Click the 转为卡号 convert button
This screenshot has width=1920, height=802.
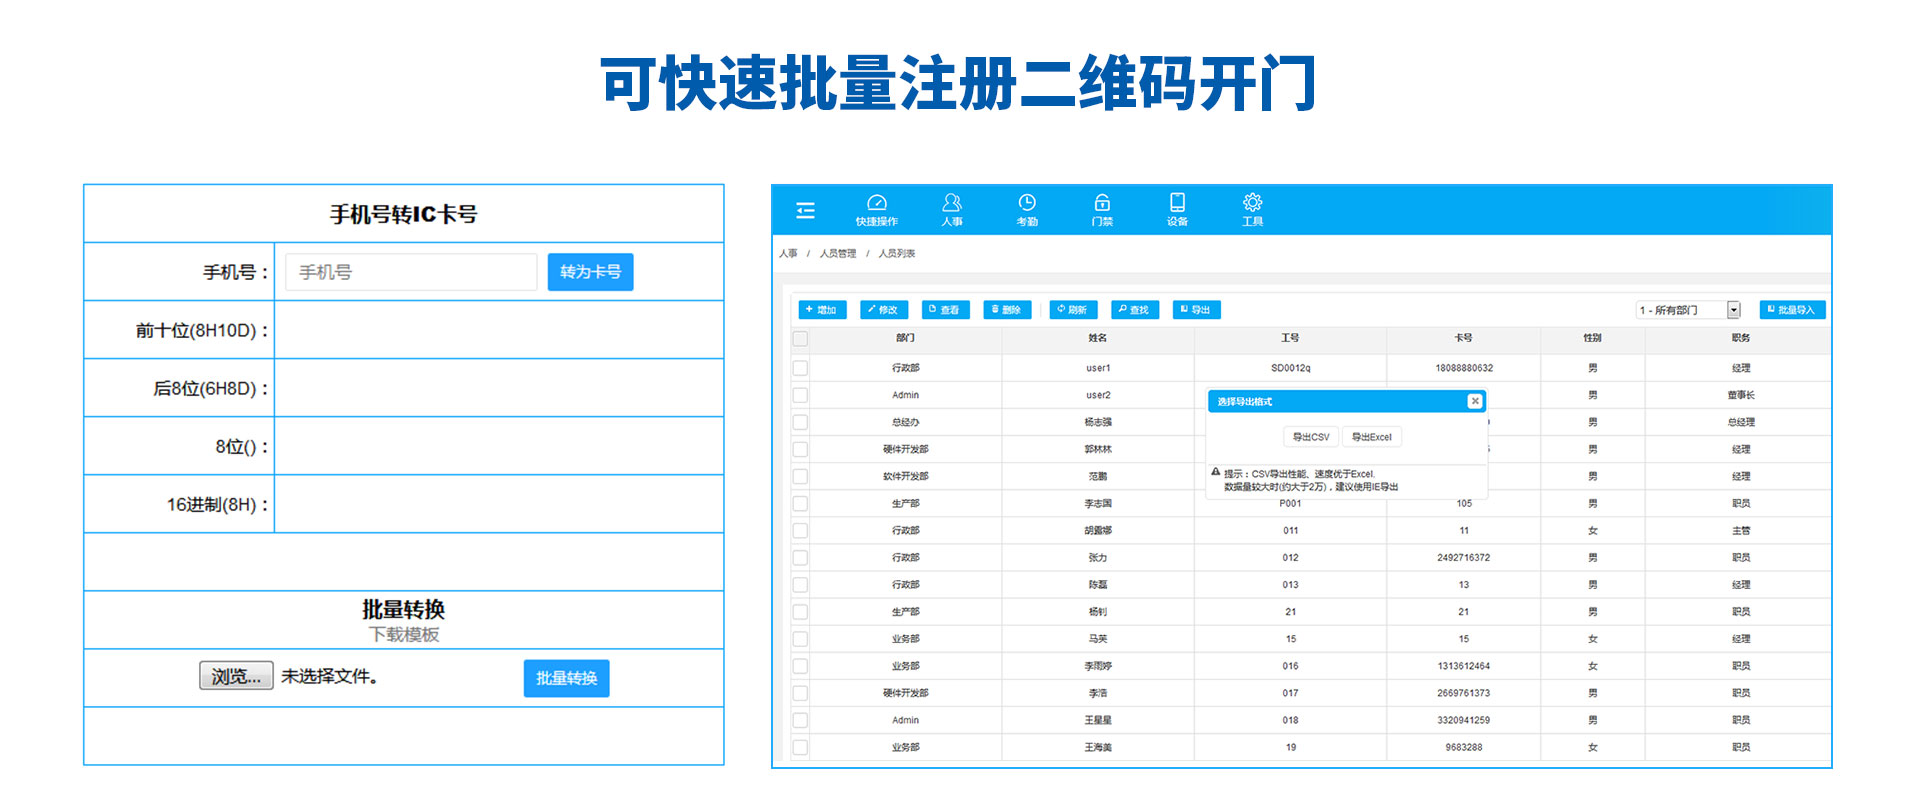tap(590, 272)
